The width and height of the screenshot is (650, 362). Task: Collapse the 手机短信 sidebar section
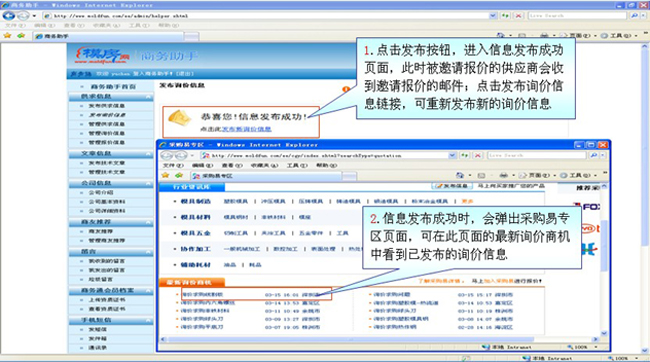click(148, 321)
